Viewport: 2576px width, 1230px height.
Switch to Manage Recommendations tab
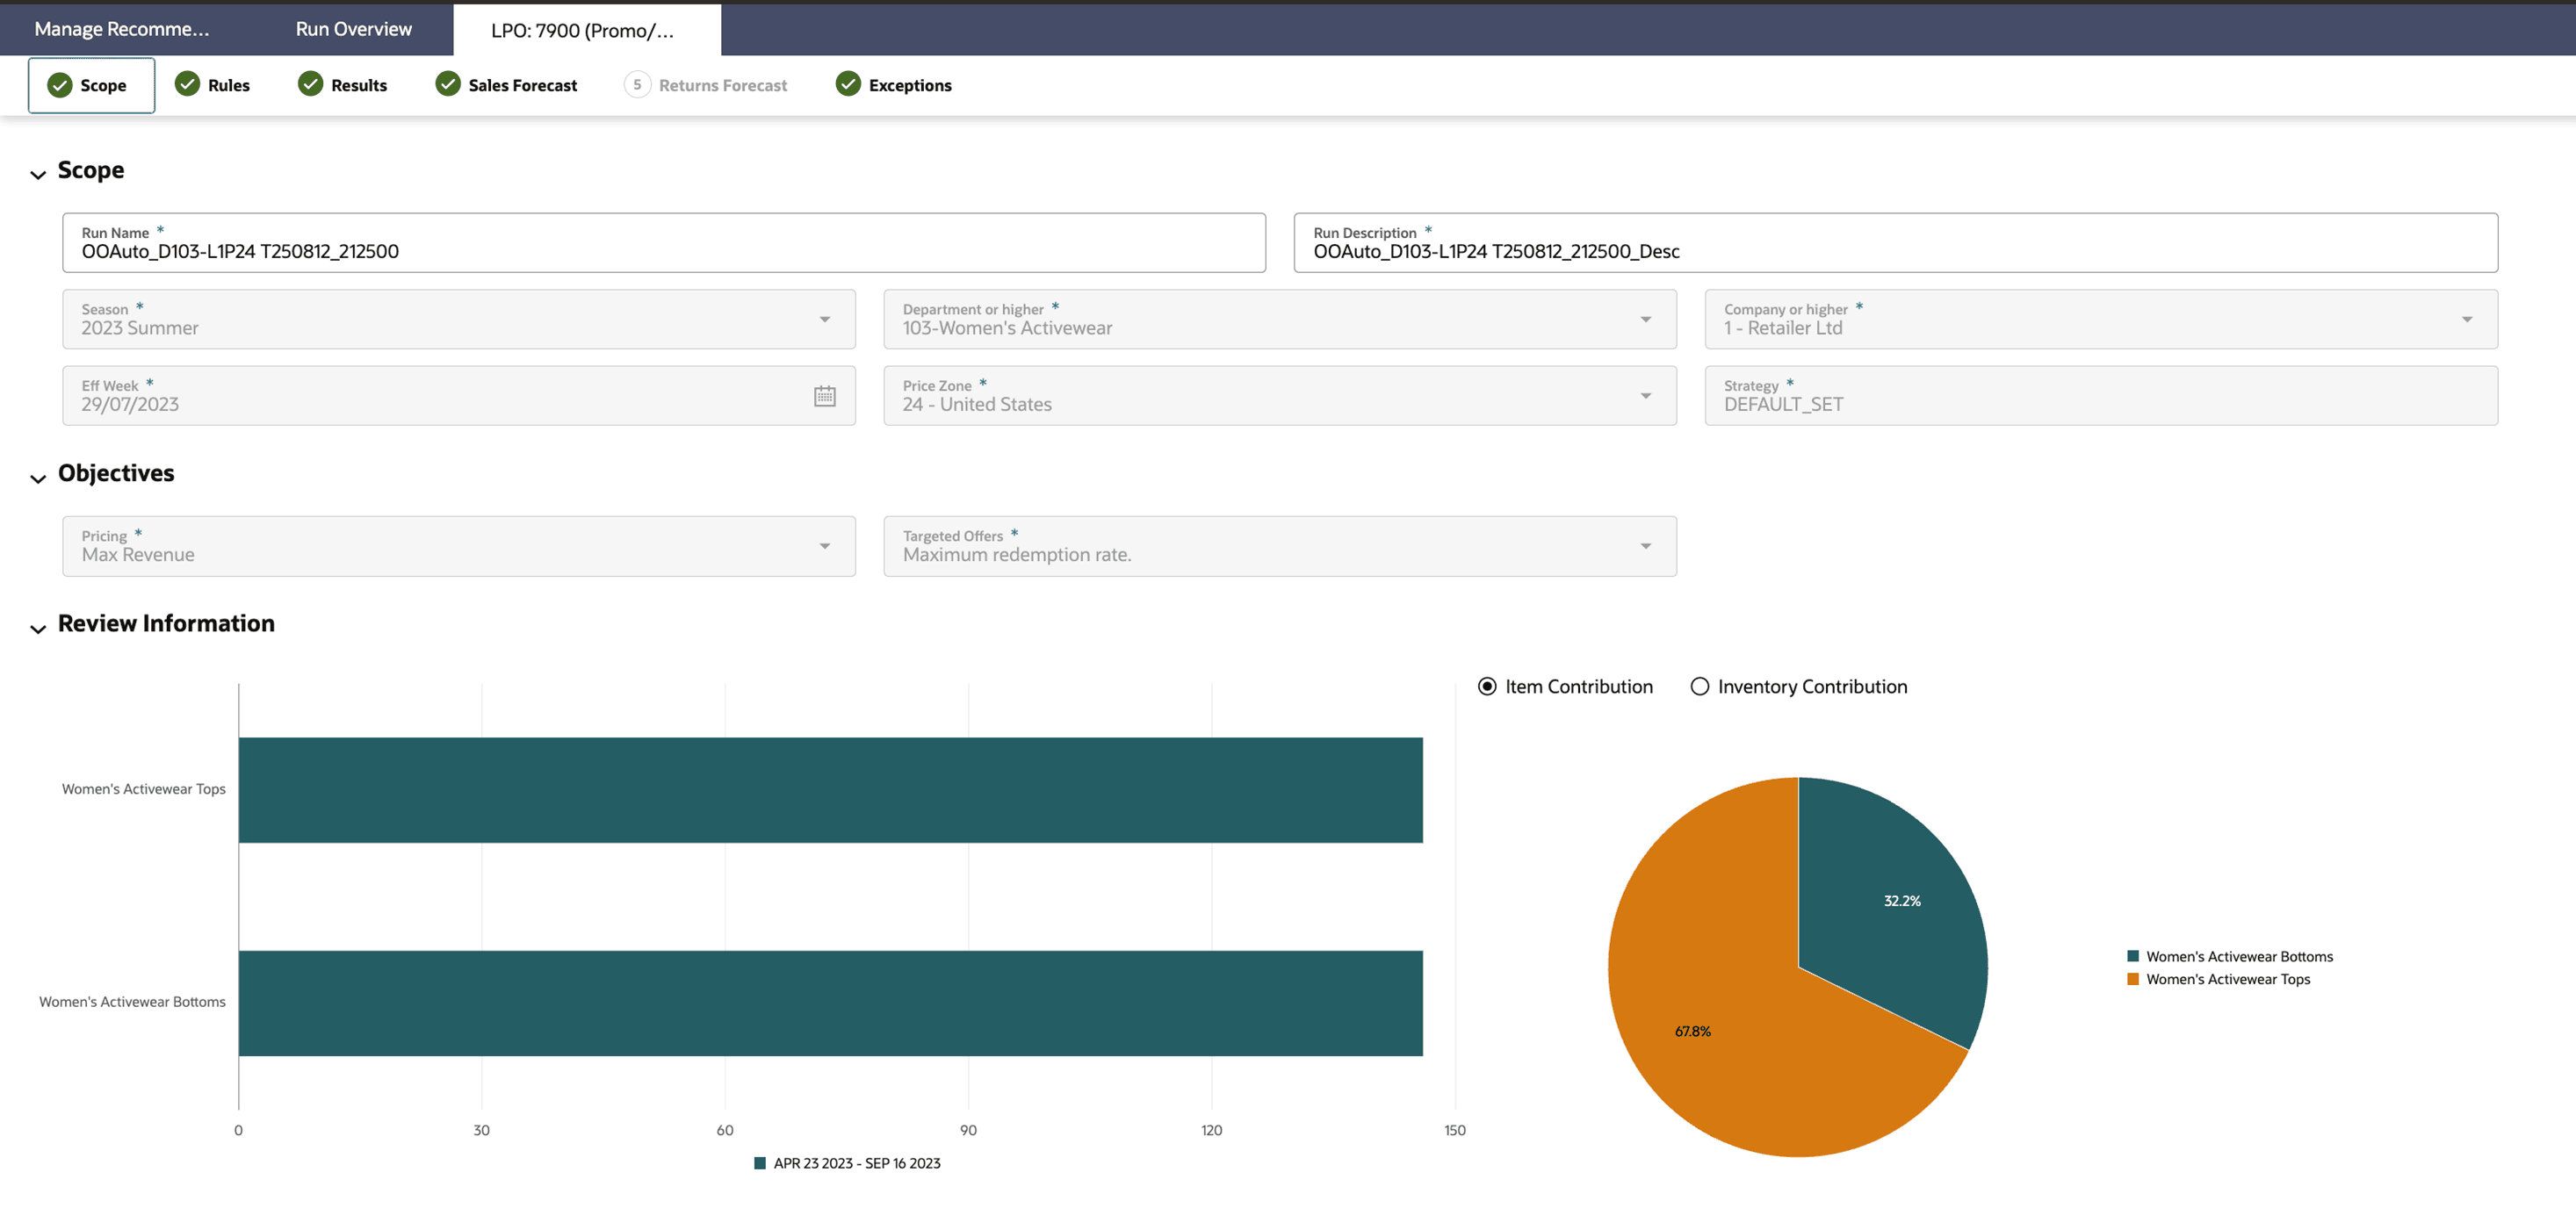122,29
